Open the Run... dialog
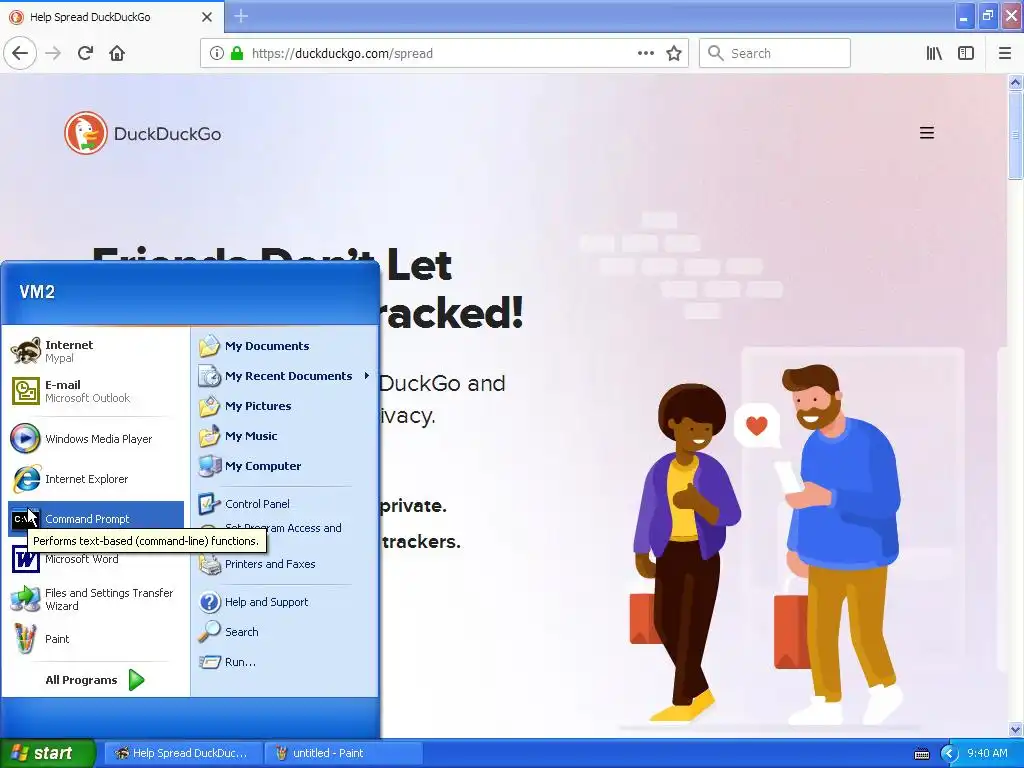This screenshot has height=768, width=1024. 286,662
